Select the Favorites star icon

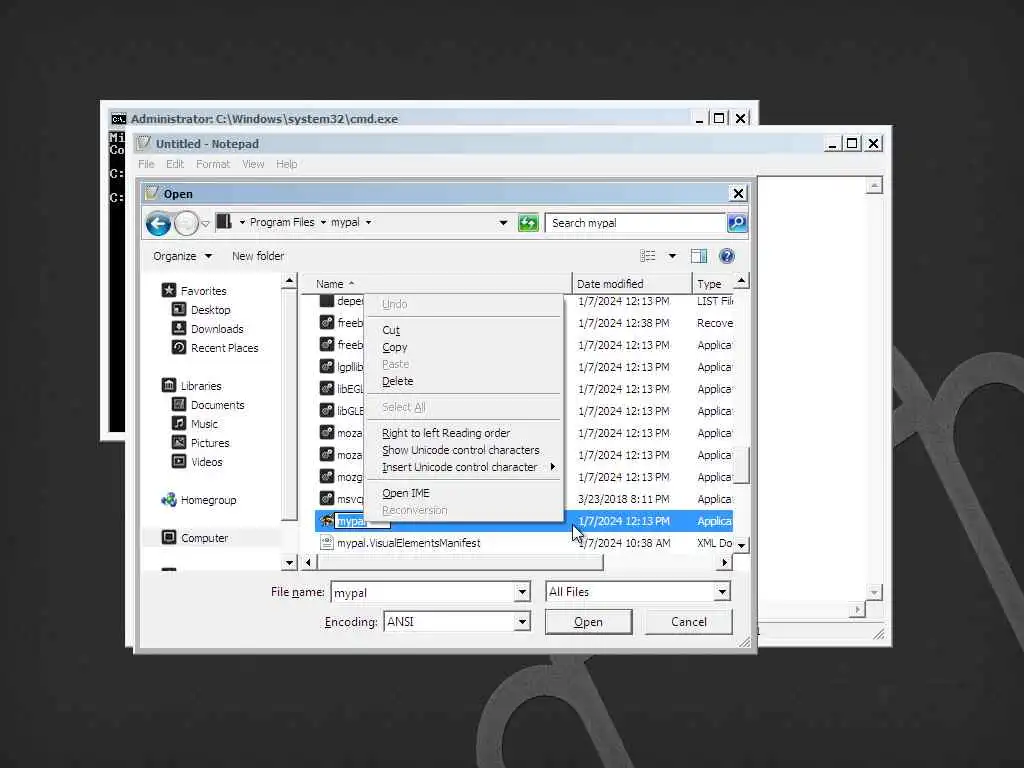[168, 290]
